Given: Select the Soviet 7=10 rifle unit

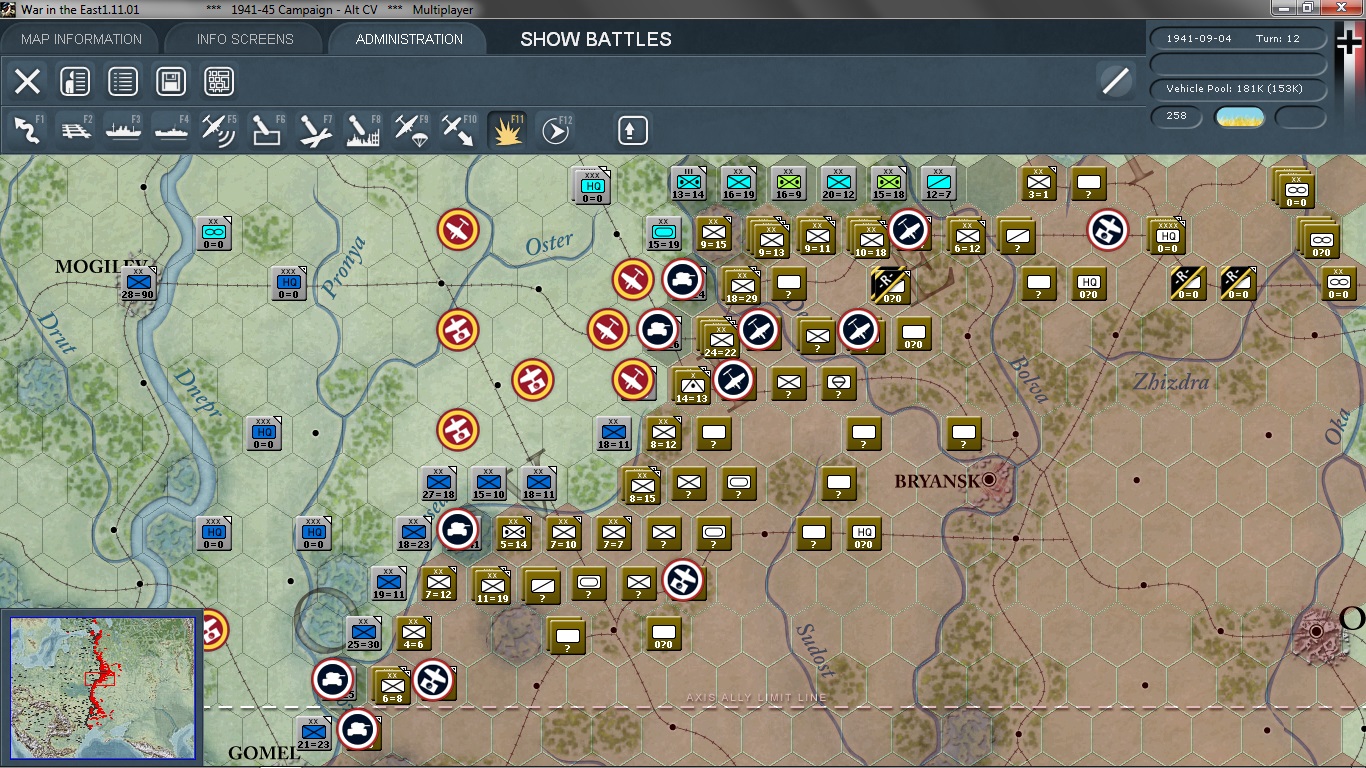Looking at the screenshot, I should pos(563,534).
